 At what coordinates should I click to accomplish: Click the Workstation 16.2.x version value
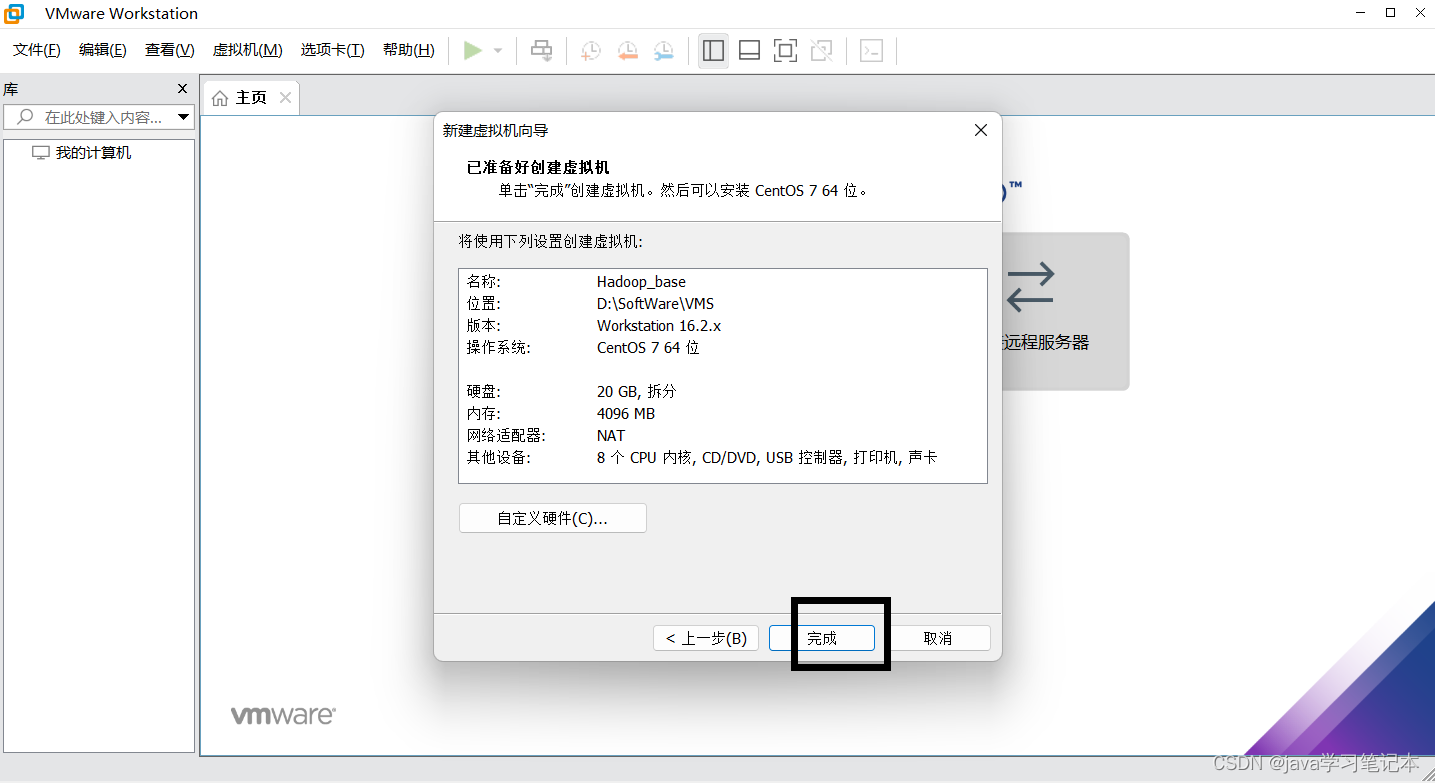pos(659,326)
